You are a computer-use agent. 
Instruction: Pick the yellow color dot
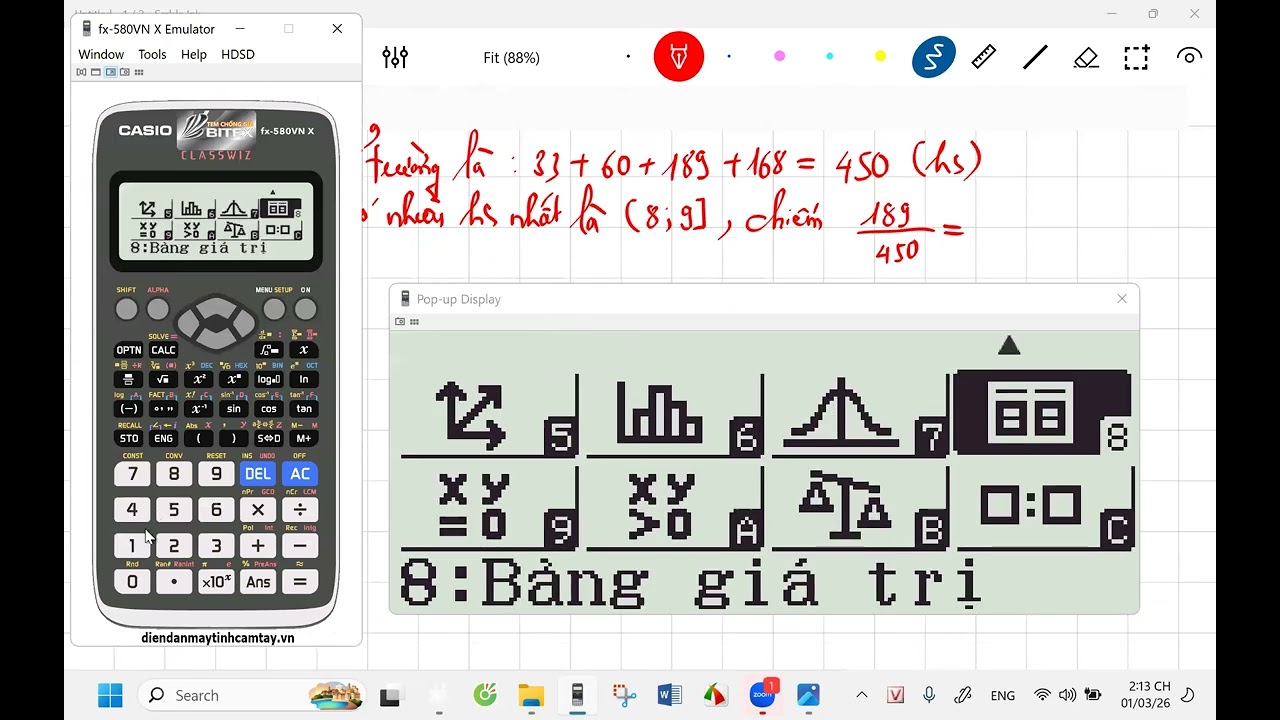pos(880,56)
